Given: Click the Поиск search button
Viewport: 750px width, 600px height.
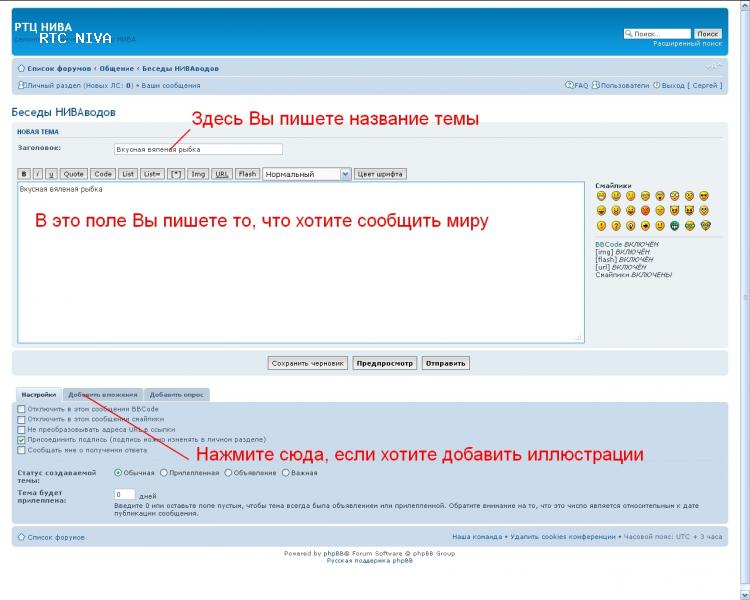Looking at the screenshot, I should pos(707,33).
